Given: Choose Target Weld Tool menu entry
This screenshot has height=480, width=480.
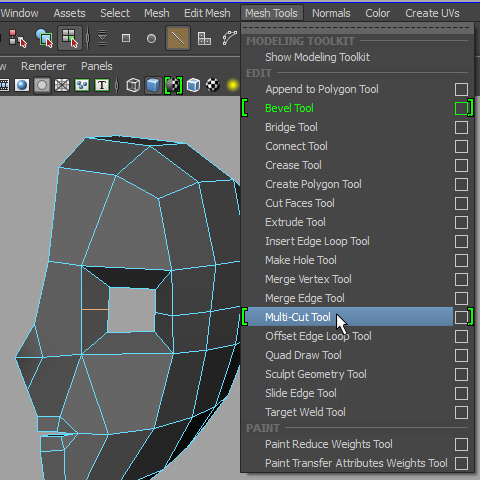Looking at the screenshot, I should click(305, 412).
